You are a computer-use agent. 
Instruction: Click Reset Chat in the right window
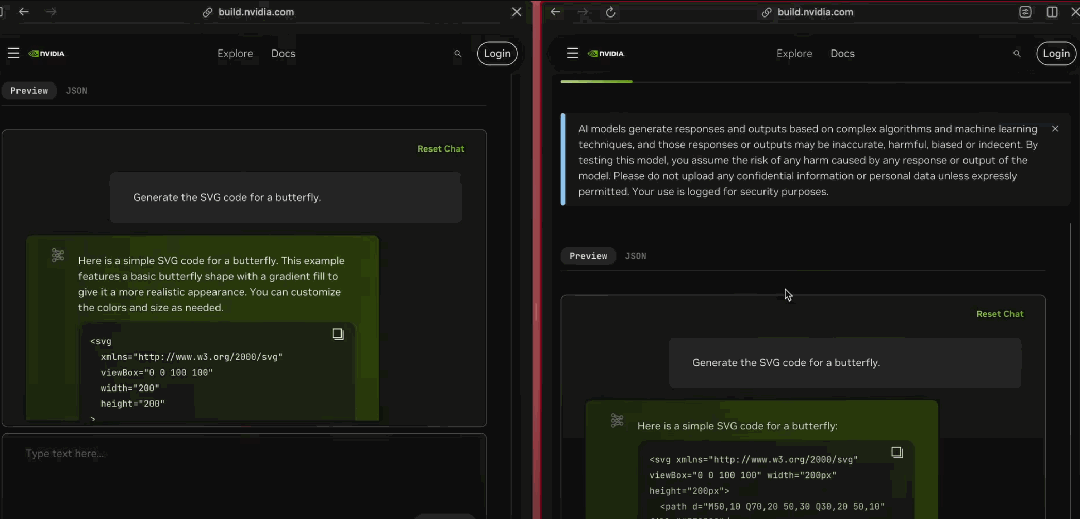pos(1000,314)
